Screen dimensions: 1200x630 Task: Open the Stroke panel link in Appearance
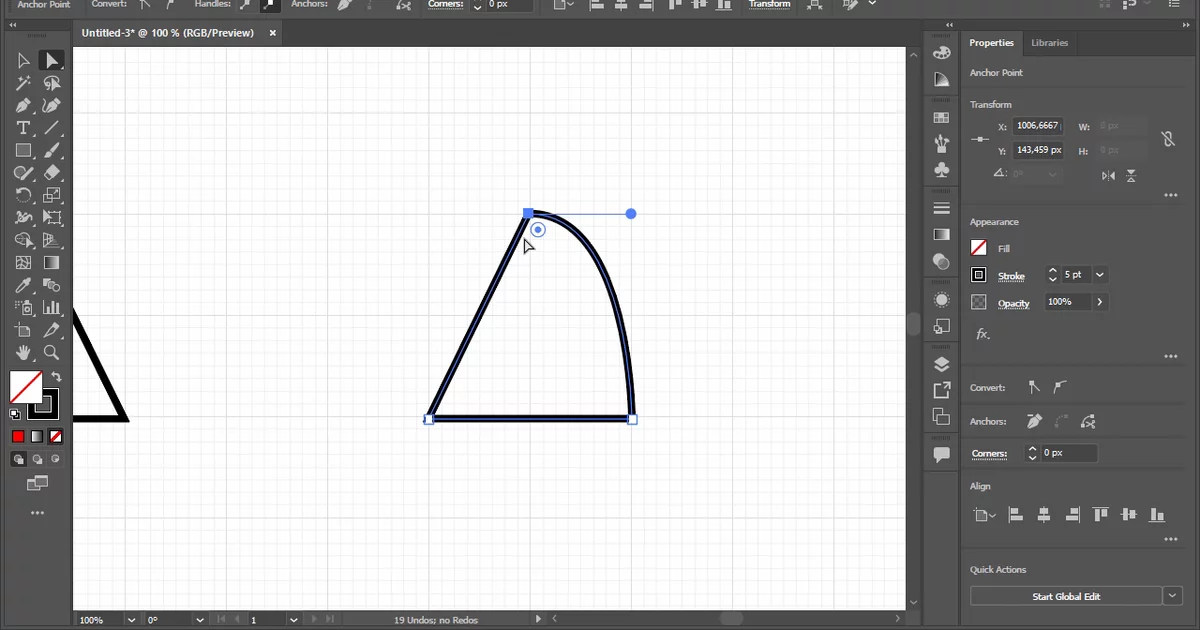click(x=1011, y=276)
